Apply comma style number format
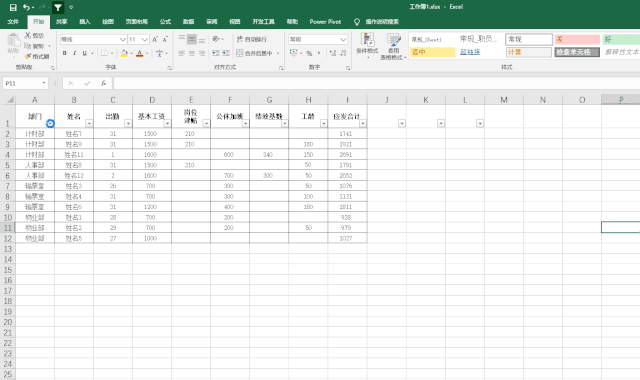640x380 pixels. coord(319,53)
